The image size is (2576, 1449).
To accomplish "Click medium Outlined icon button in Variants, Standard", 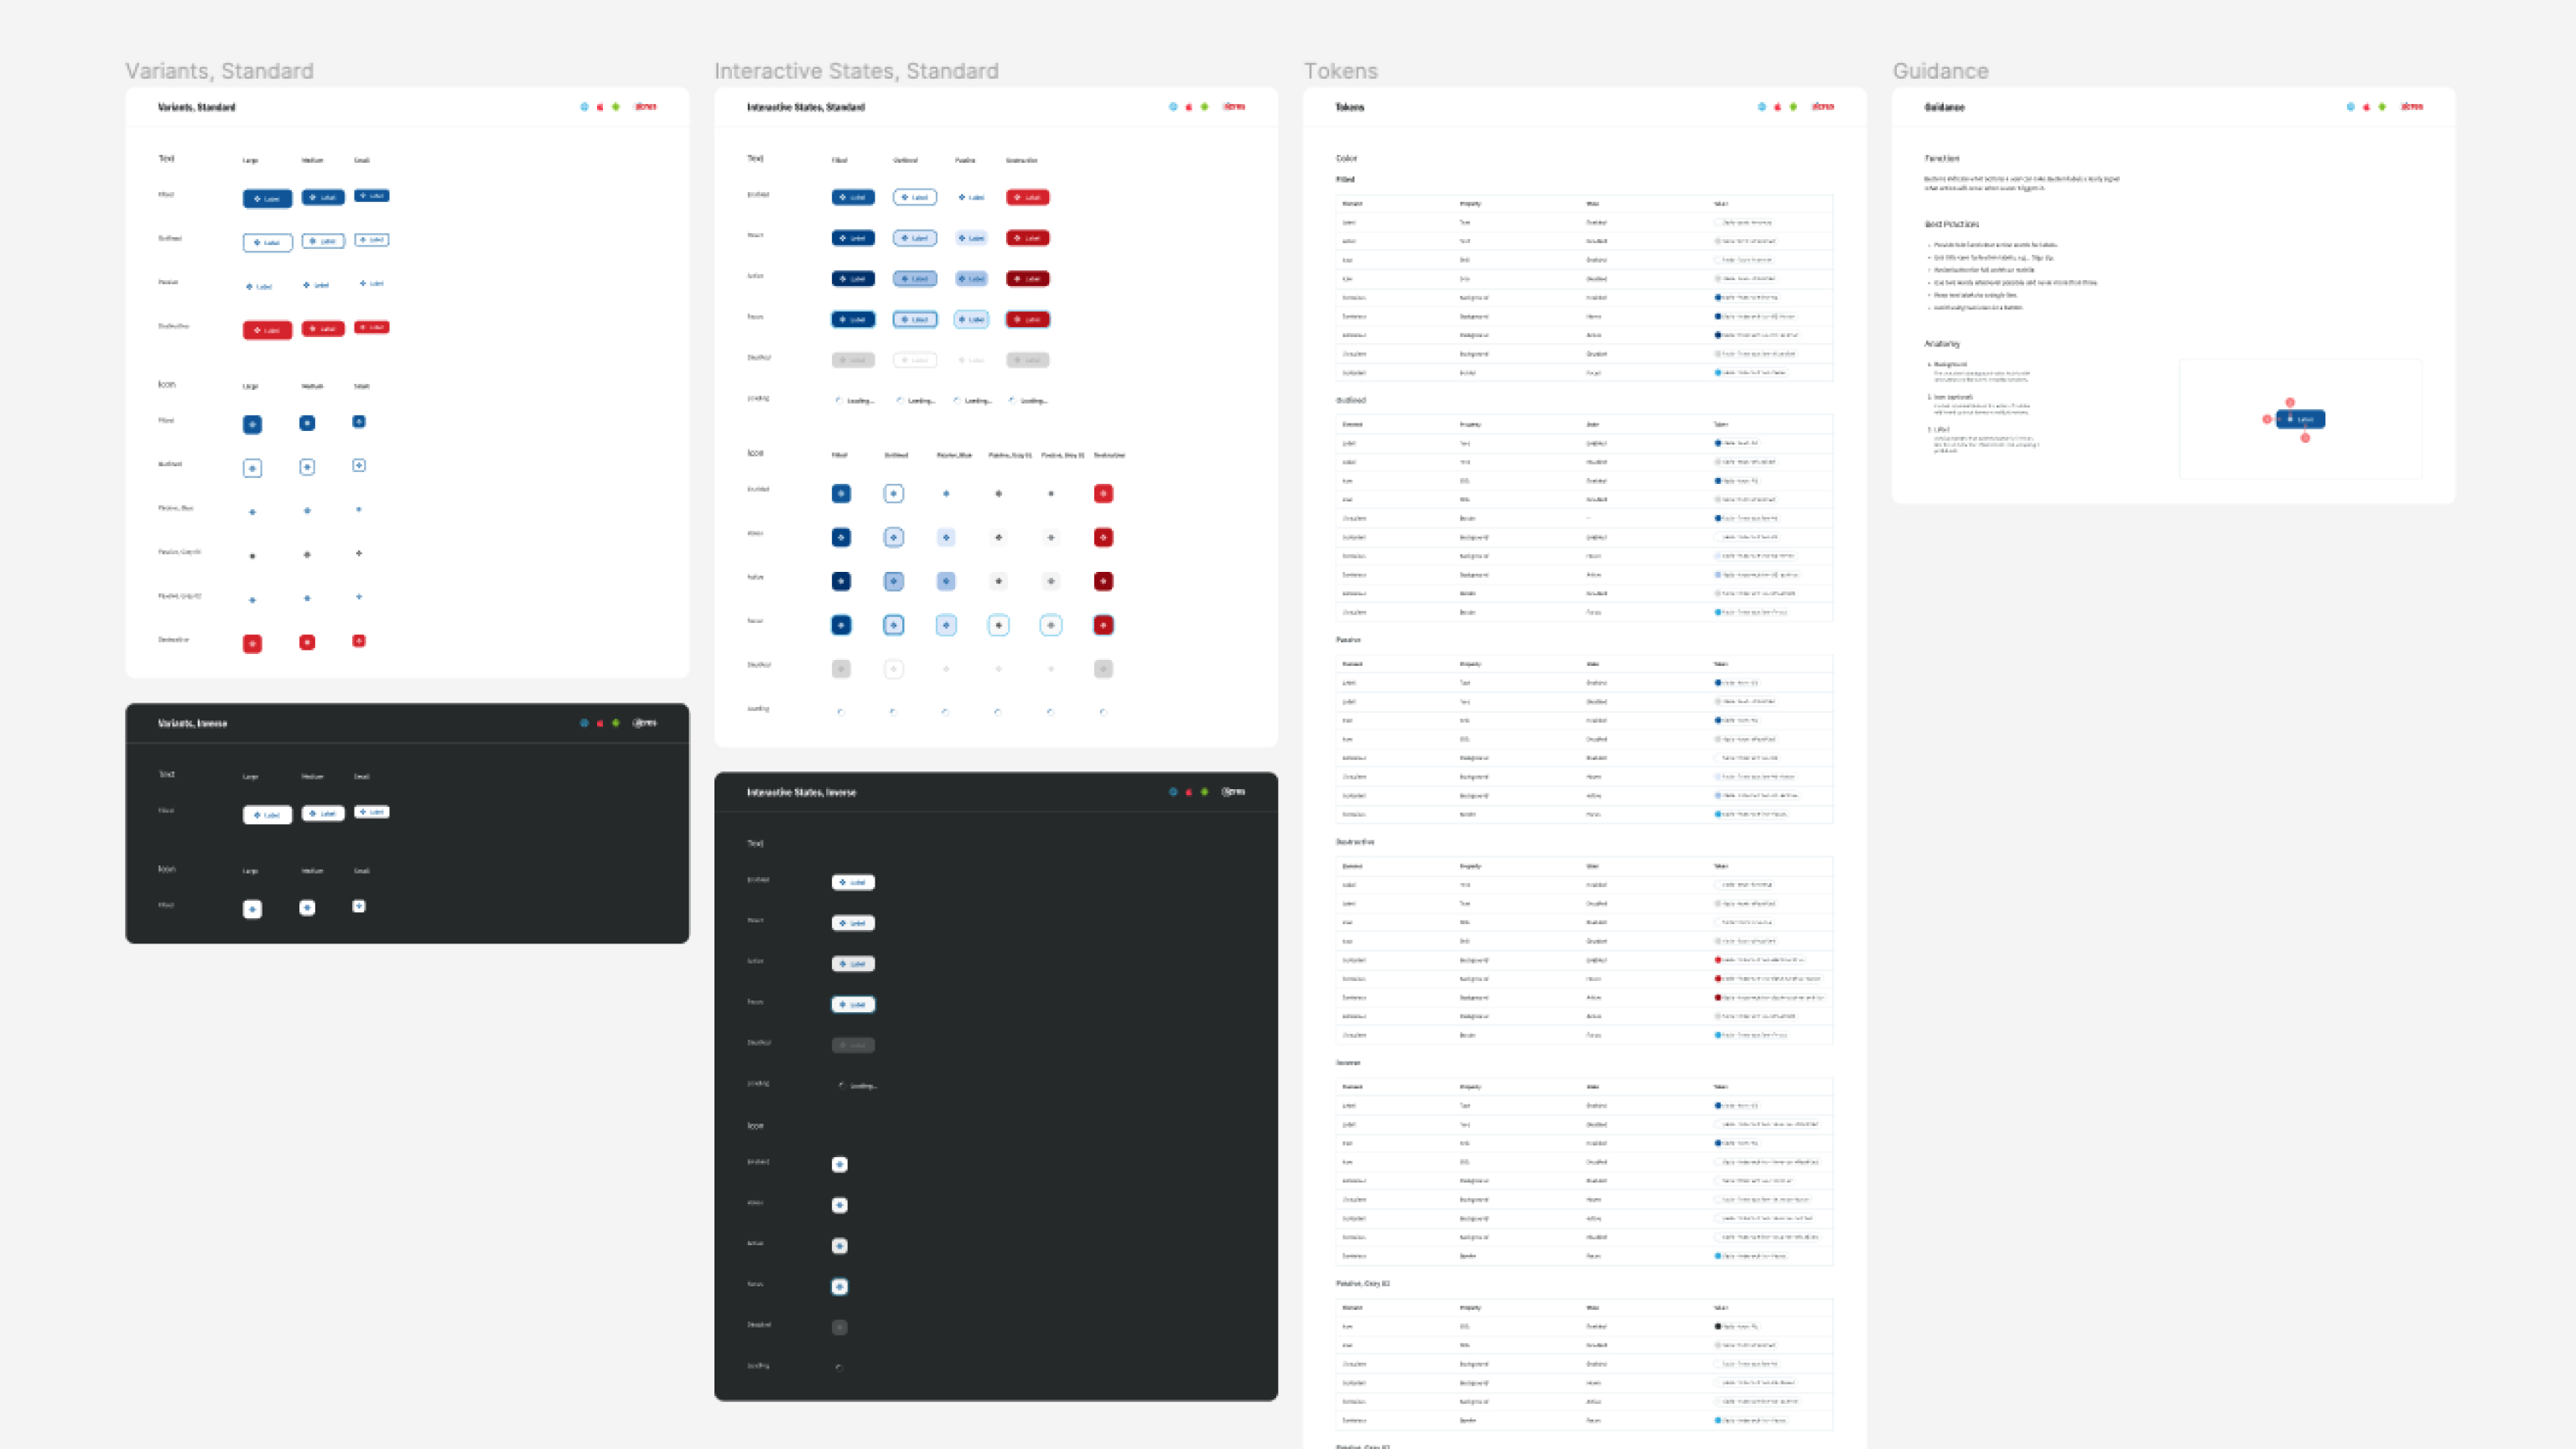I will (307, 467).
